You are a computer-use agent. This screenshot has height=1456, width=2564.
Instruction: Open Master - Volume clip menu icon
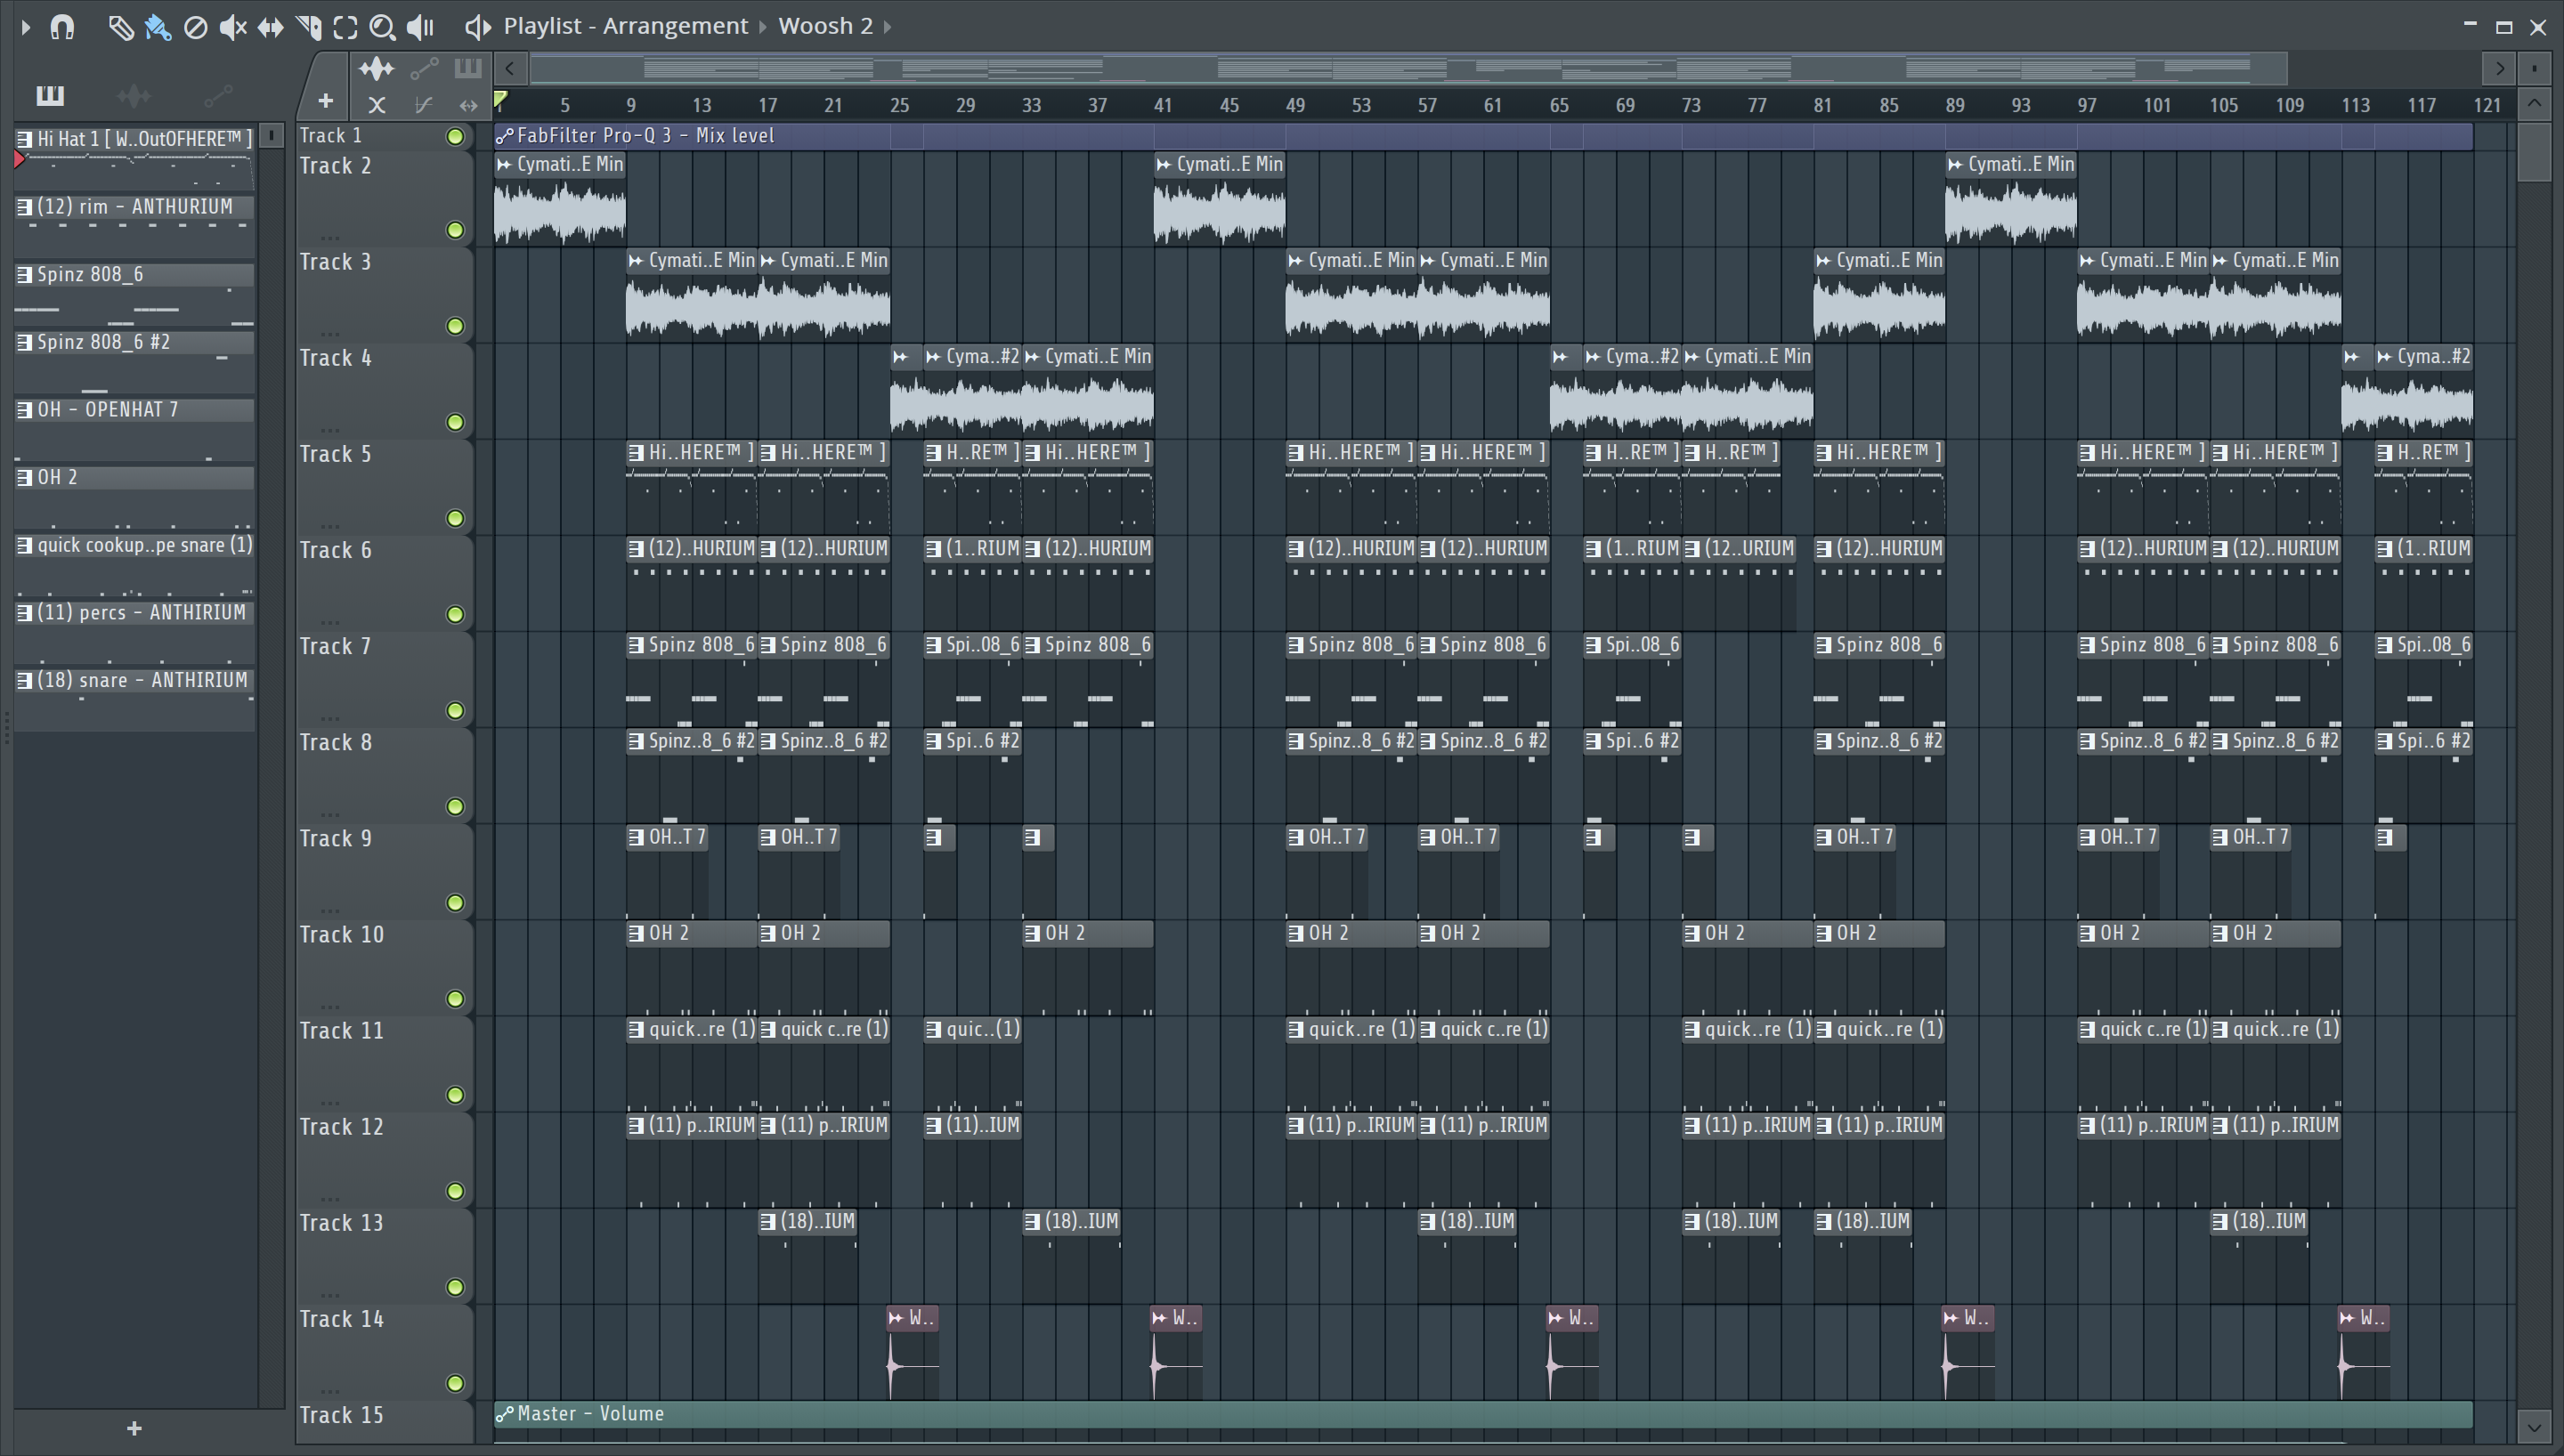(505, 1414)
